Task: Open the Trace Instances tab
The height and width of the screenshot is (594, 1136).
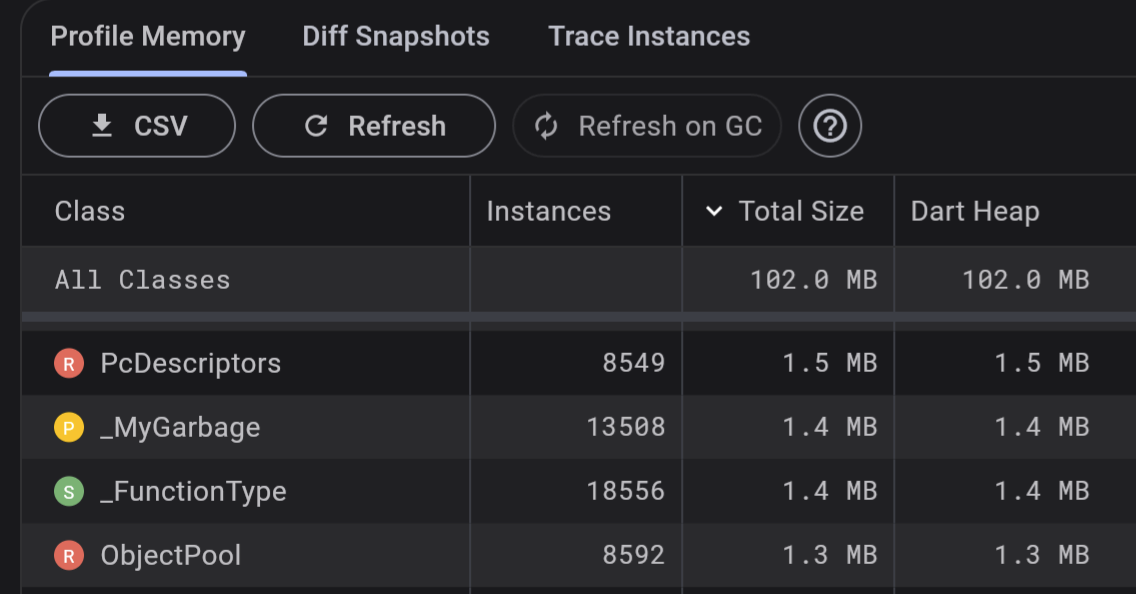Action: [x=649, y=37]
